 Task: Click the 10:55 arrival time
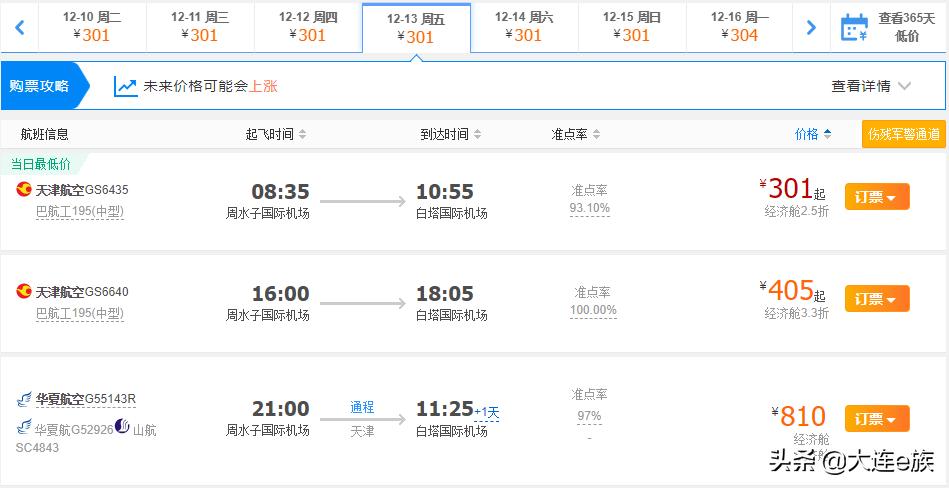point(445,192)
